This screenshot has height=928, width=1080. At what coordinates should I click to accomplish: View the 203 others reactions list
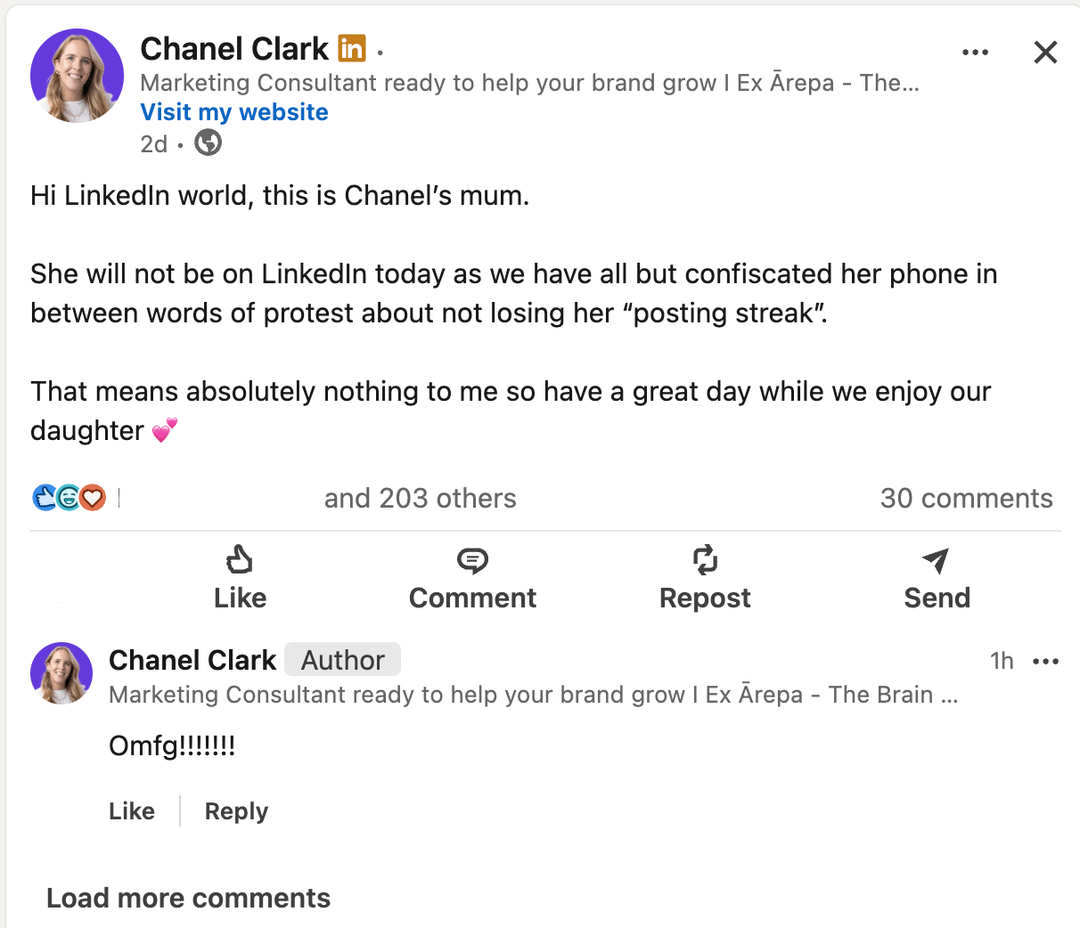(420, 498)
